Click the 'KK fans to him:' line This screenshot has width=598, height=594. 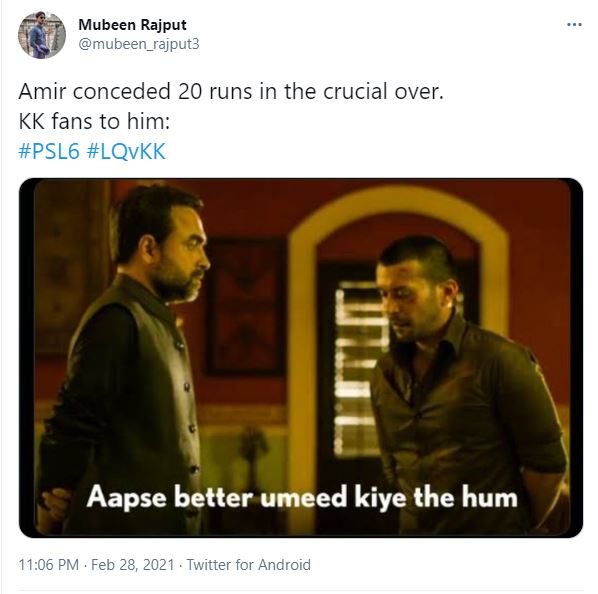(94, 122)
